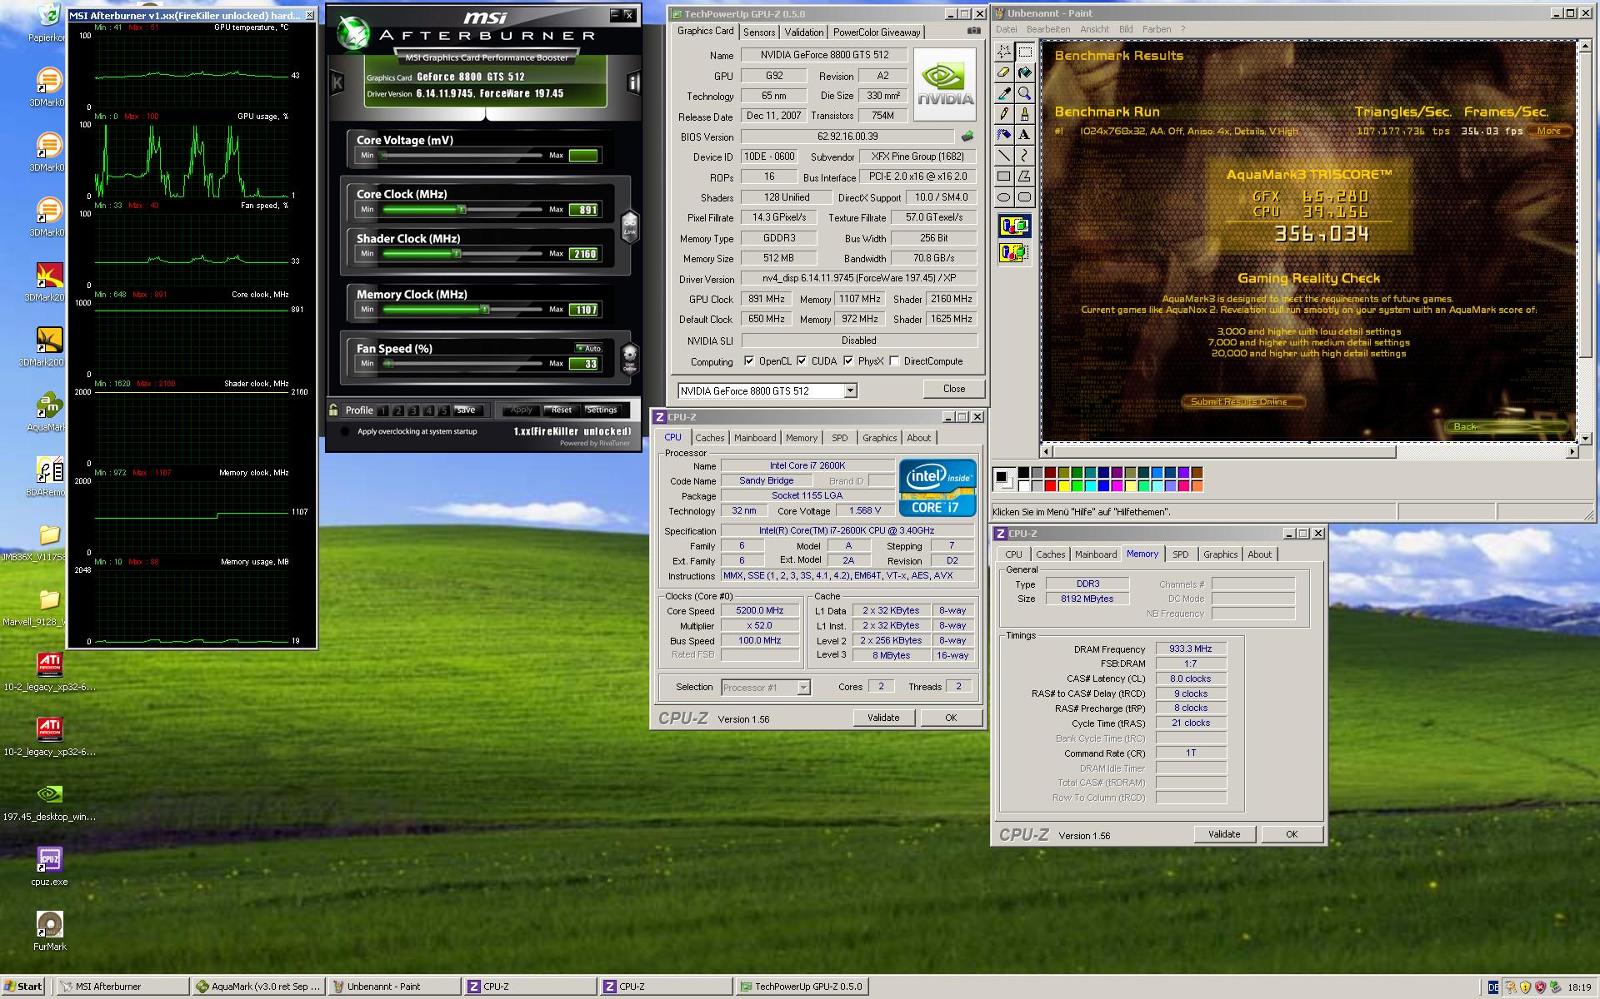
Task: Select the Ellipse tool in Paint
Action: coord(1004,198)
